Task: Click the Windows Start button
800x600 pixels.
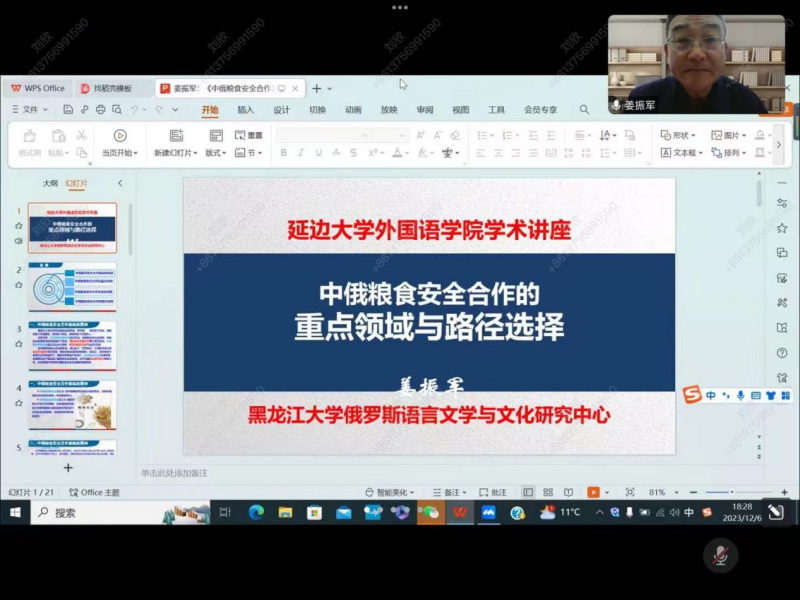Action: tap(15, 512)
